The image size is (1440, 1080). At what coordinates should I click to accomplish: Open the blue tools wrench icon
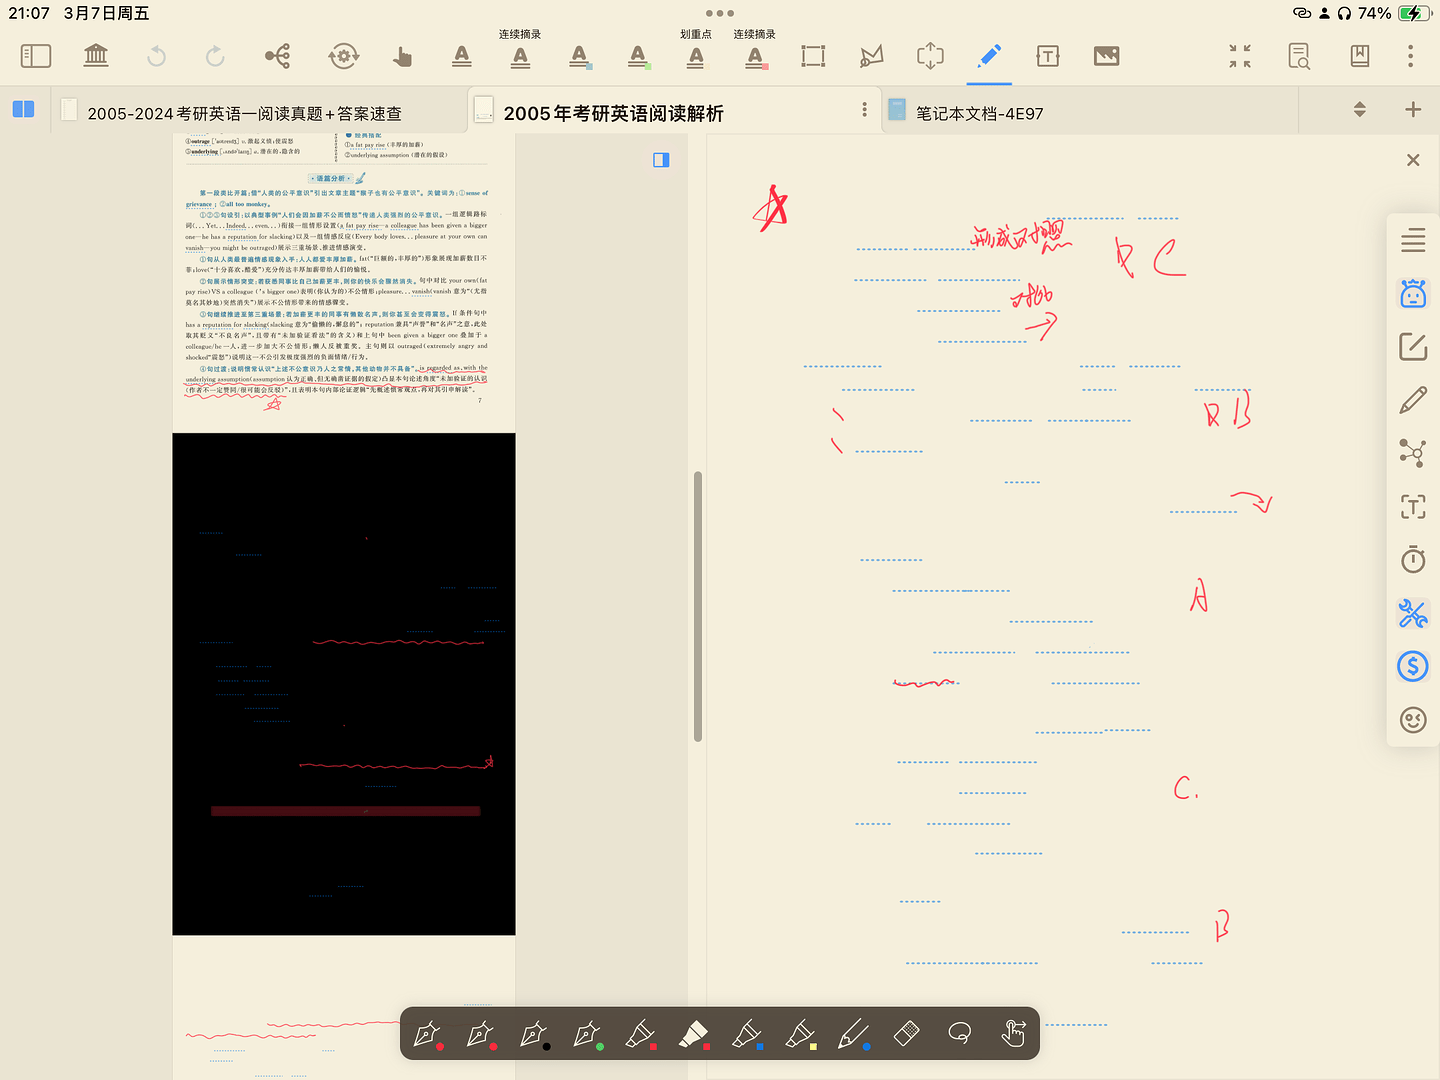[1413, 613]
